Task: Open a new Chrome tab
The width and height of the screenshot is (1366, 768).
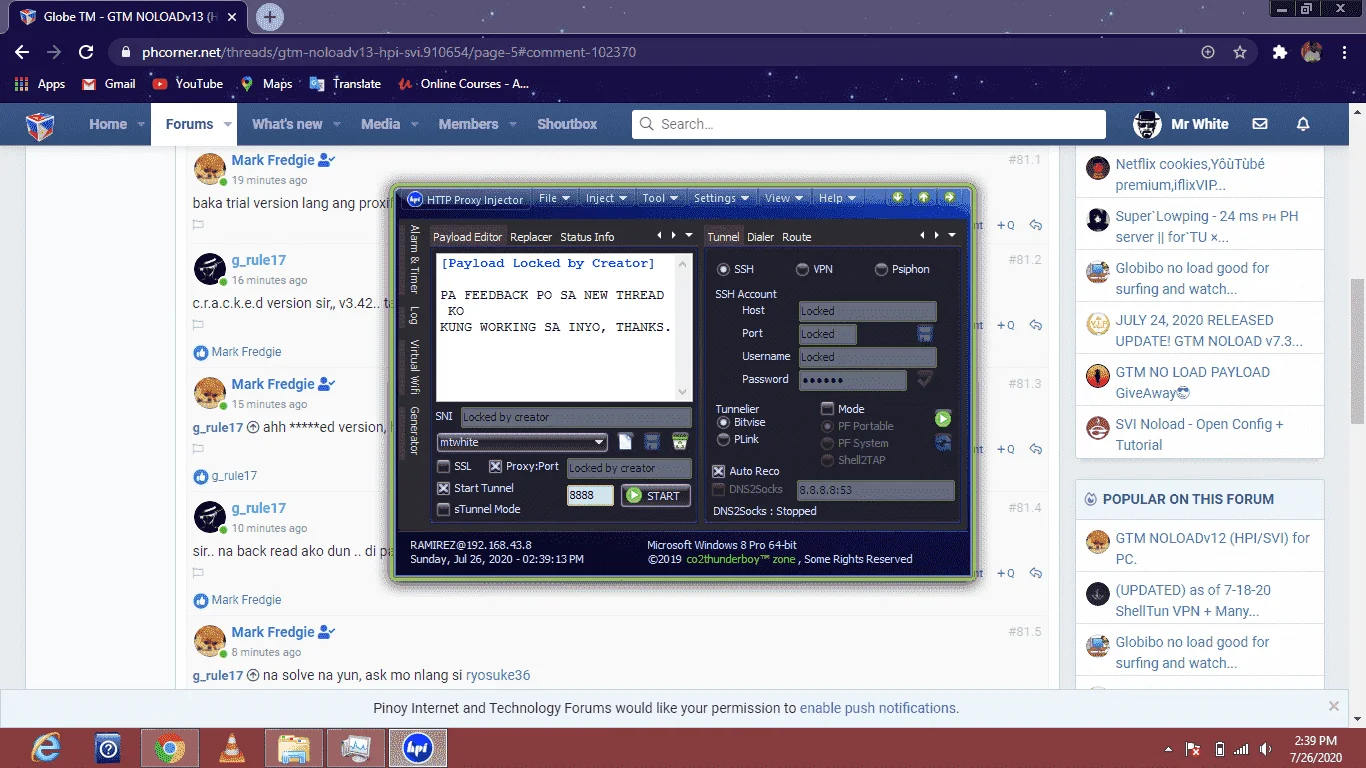Action: pyautogui.click(x=270, y=16)
